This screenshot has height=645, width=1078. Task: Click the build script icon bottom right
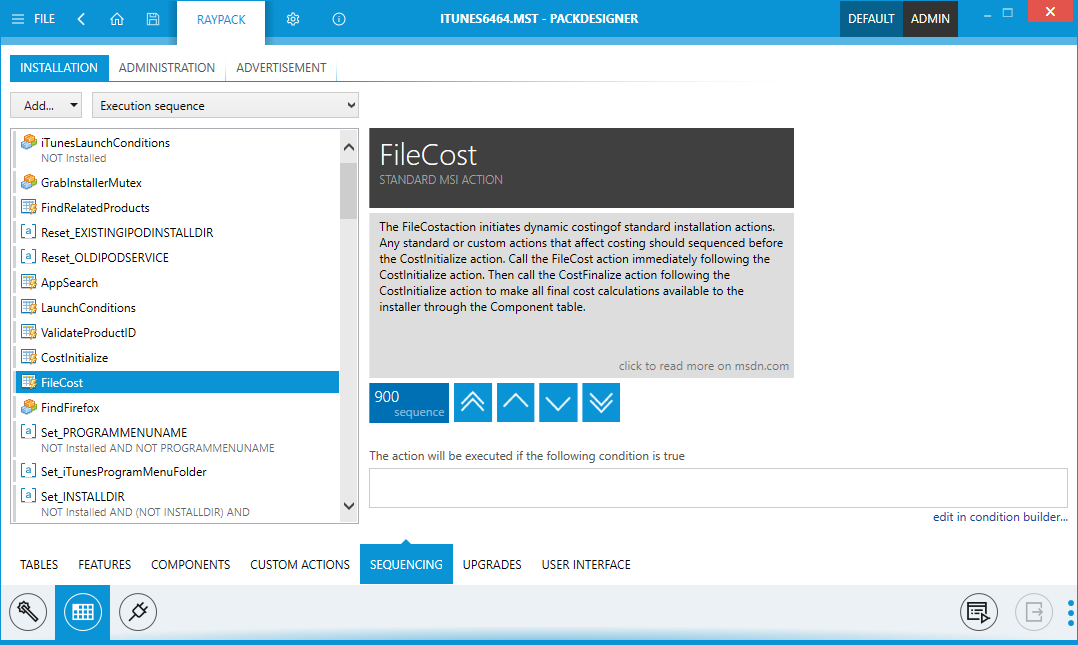[x=979, y=610]
